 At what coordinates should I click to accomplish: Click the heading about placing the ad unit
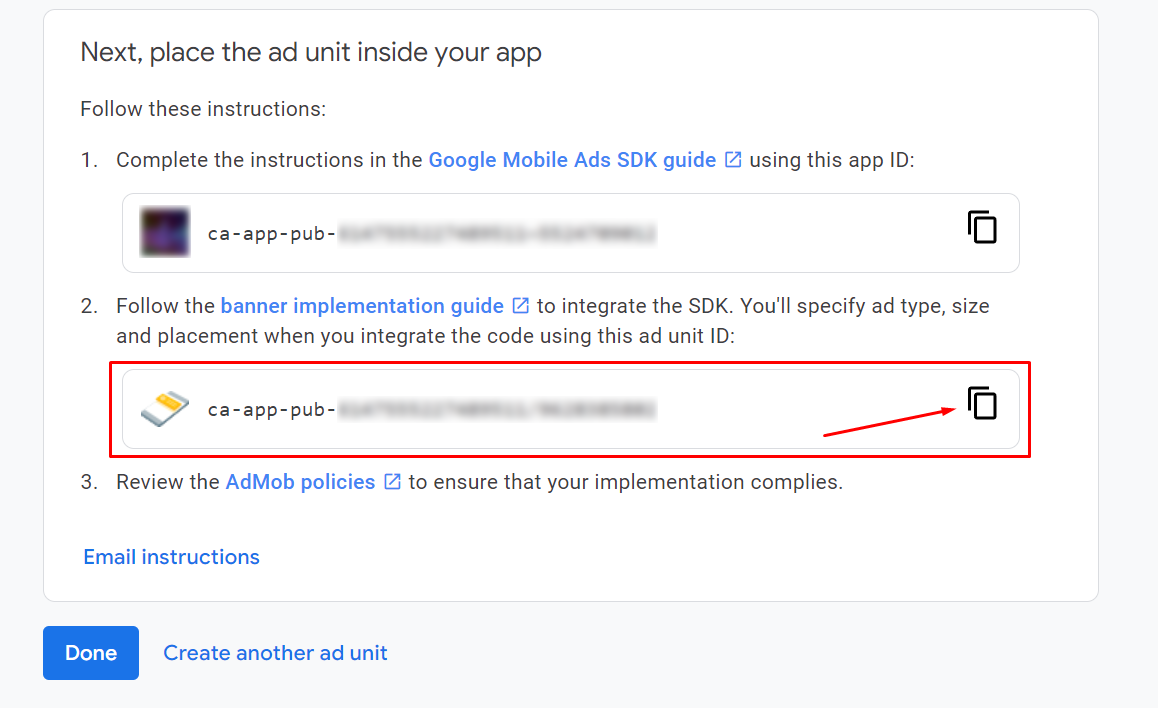311,52
